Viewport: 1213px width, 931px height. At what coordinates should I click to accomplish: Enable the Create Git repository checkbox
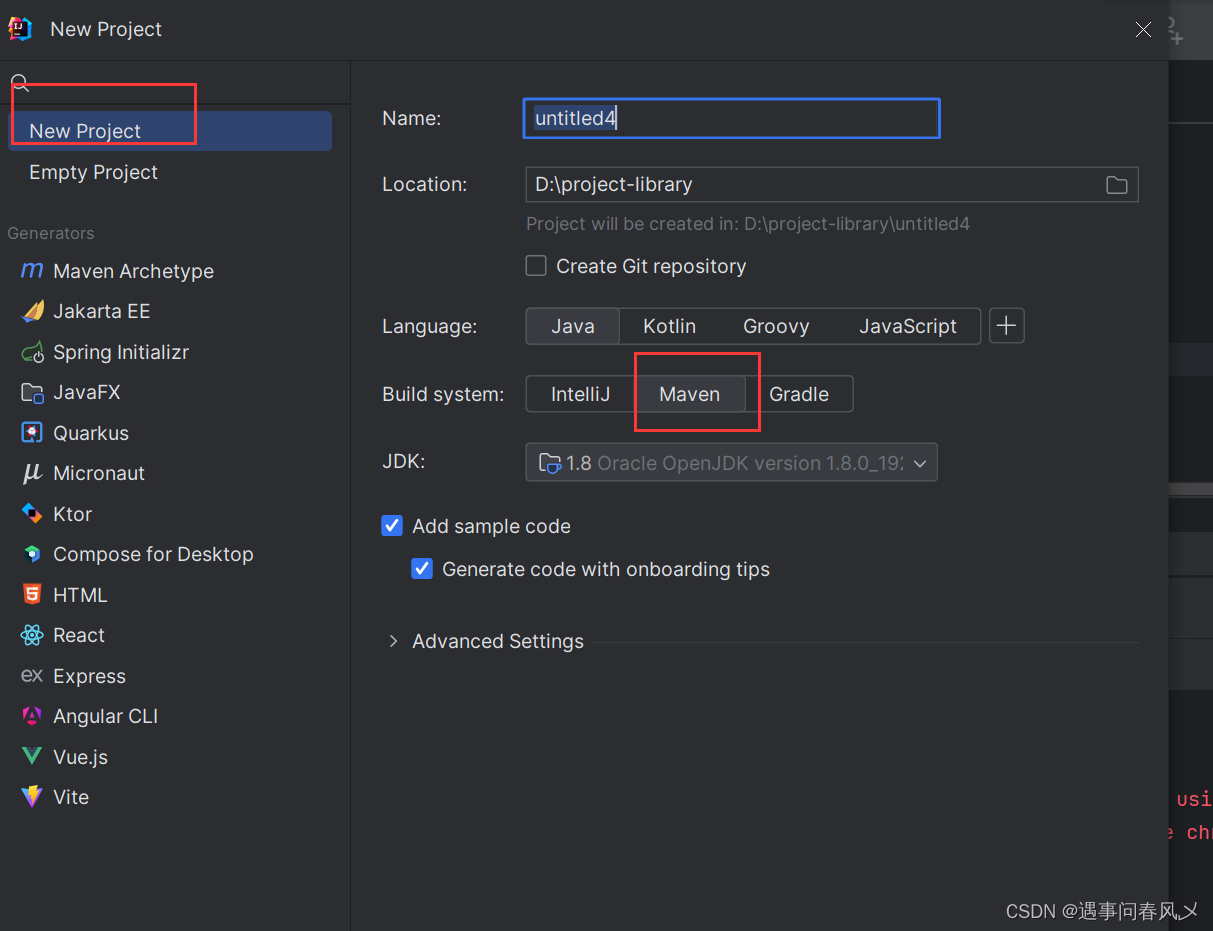[537, 266]
